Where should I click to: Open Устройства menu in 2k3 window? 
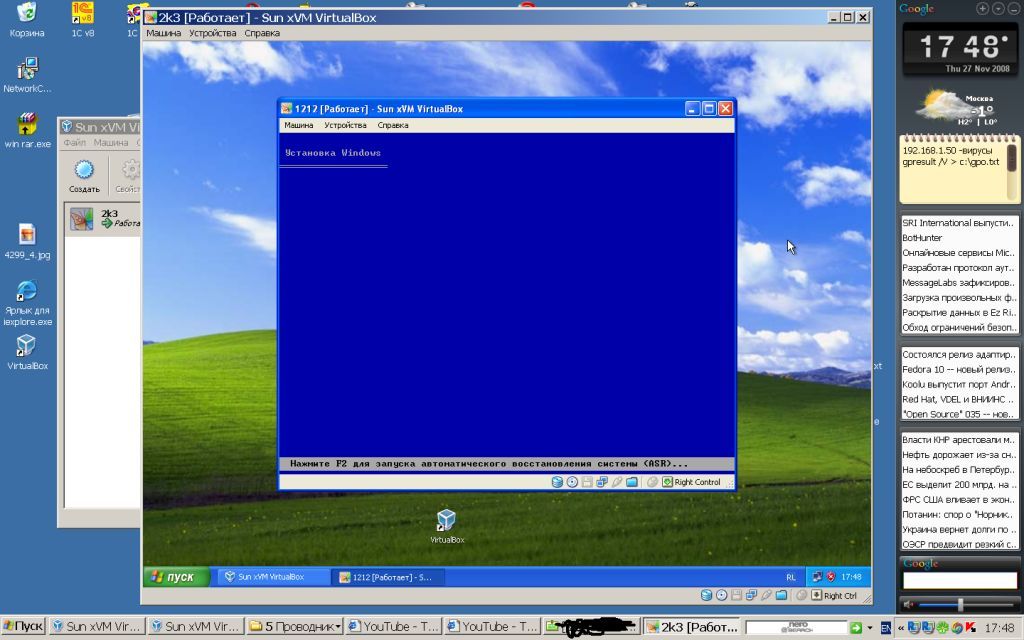[x=213, y=33]
